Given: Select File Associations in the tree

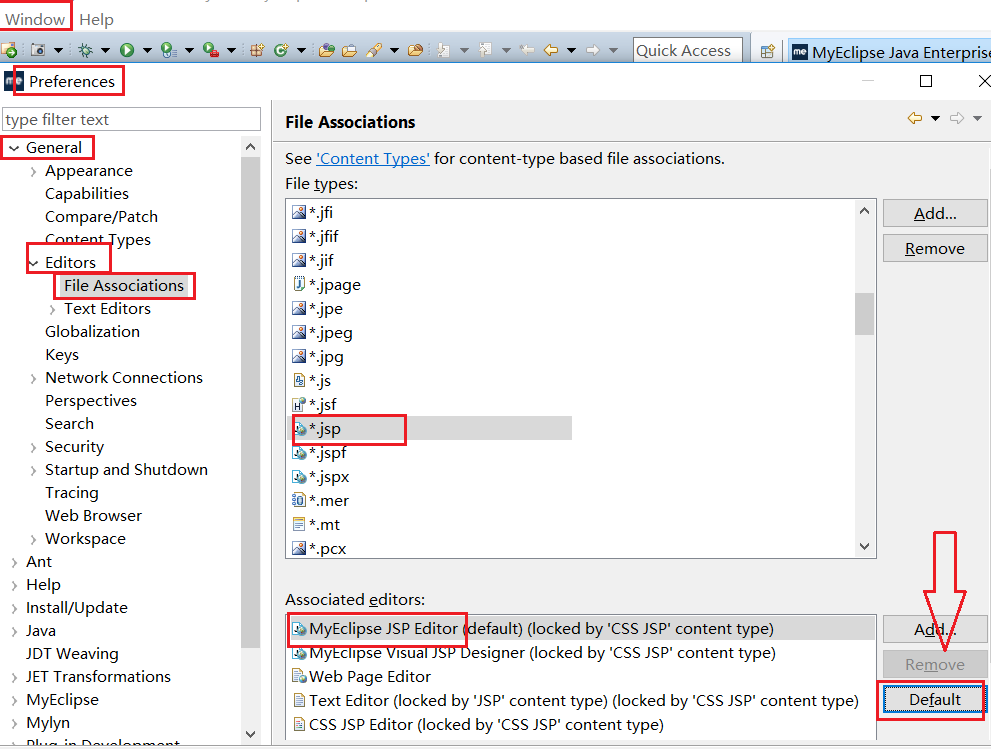Looking at the screenshot, I should [124, 286].
